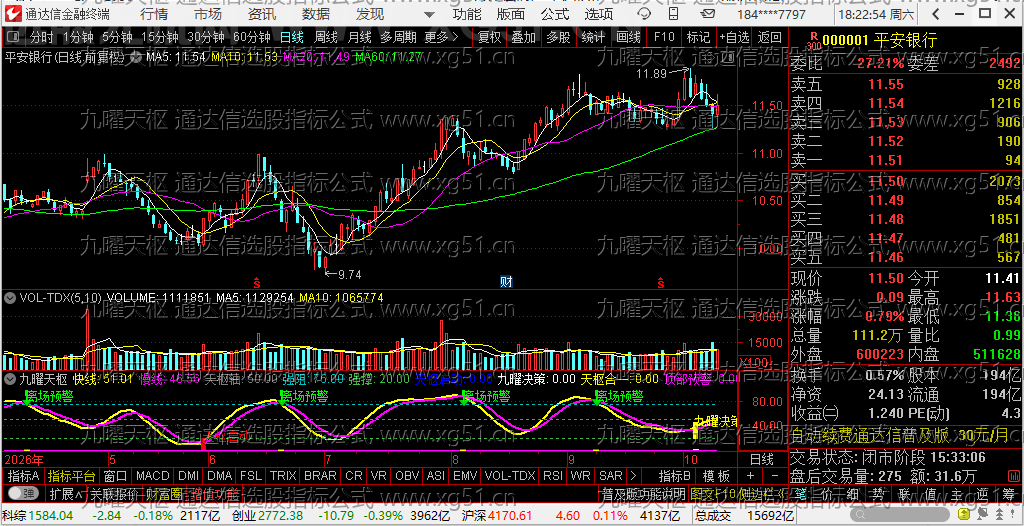Screen dimensions: 1024x526
Task: Switch to the MACD indicator tab
Action: (x=153, y=476)
